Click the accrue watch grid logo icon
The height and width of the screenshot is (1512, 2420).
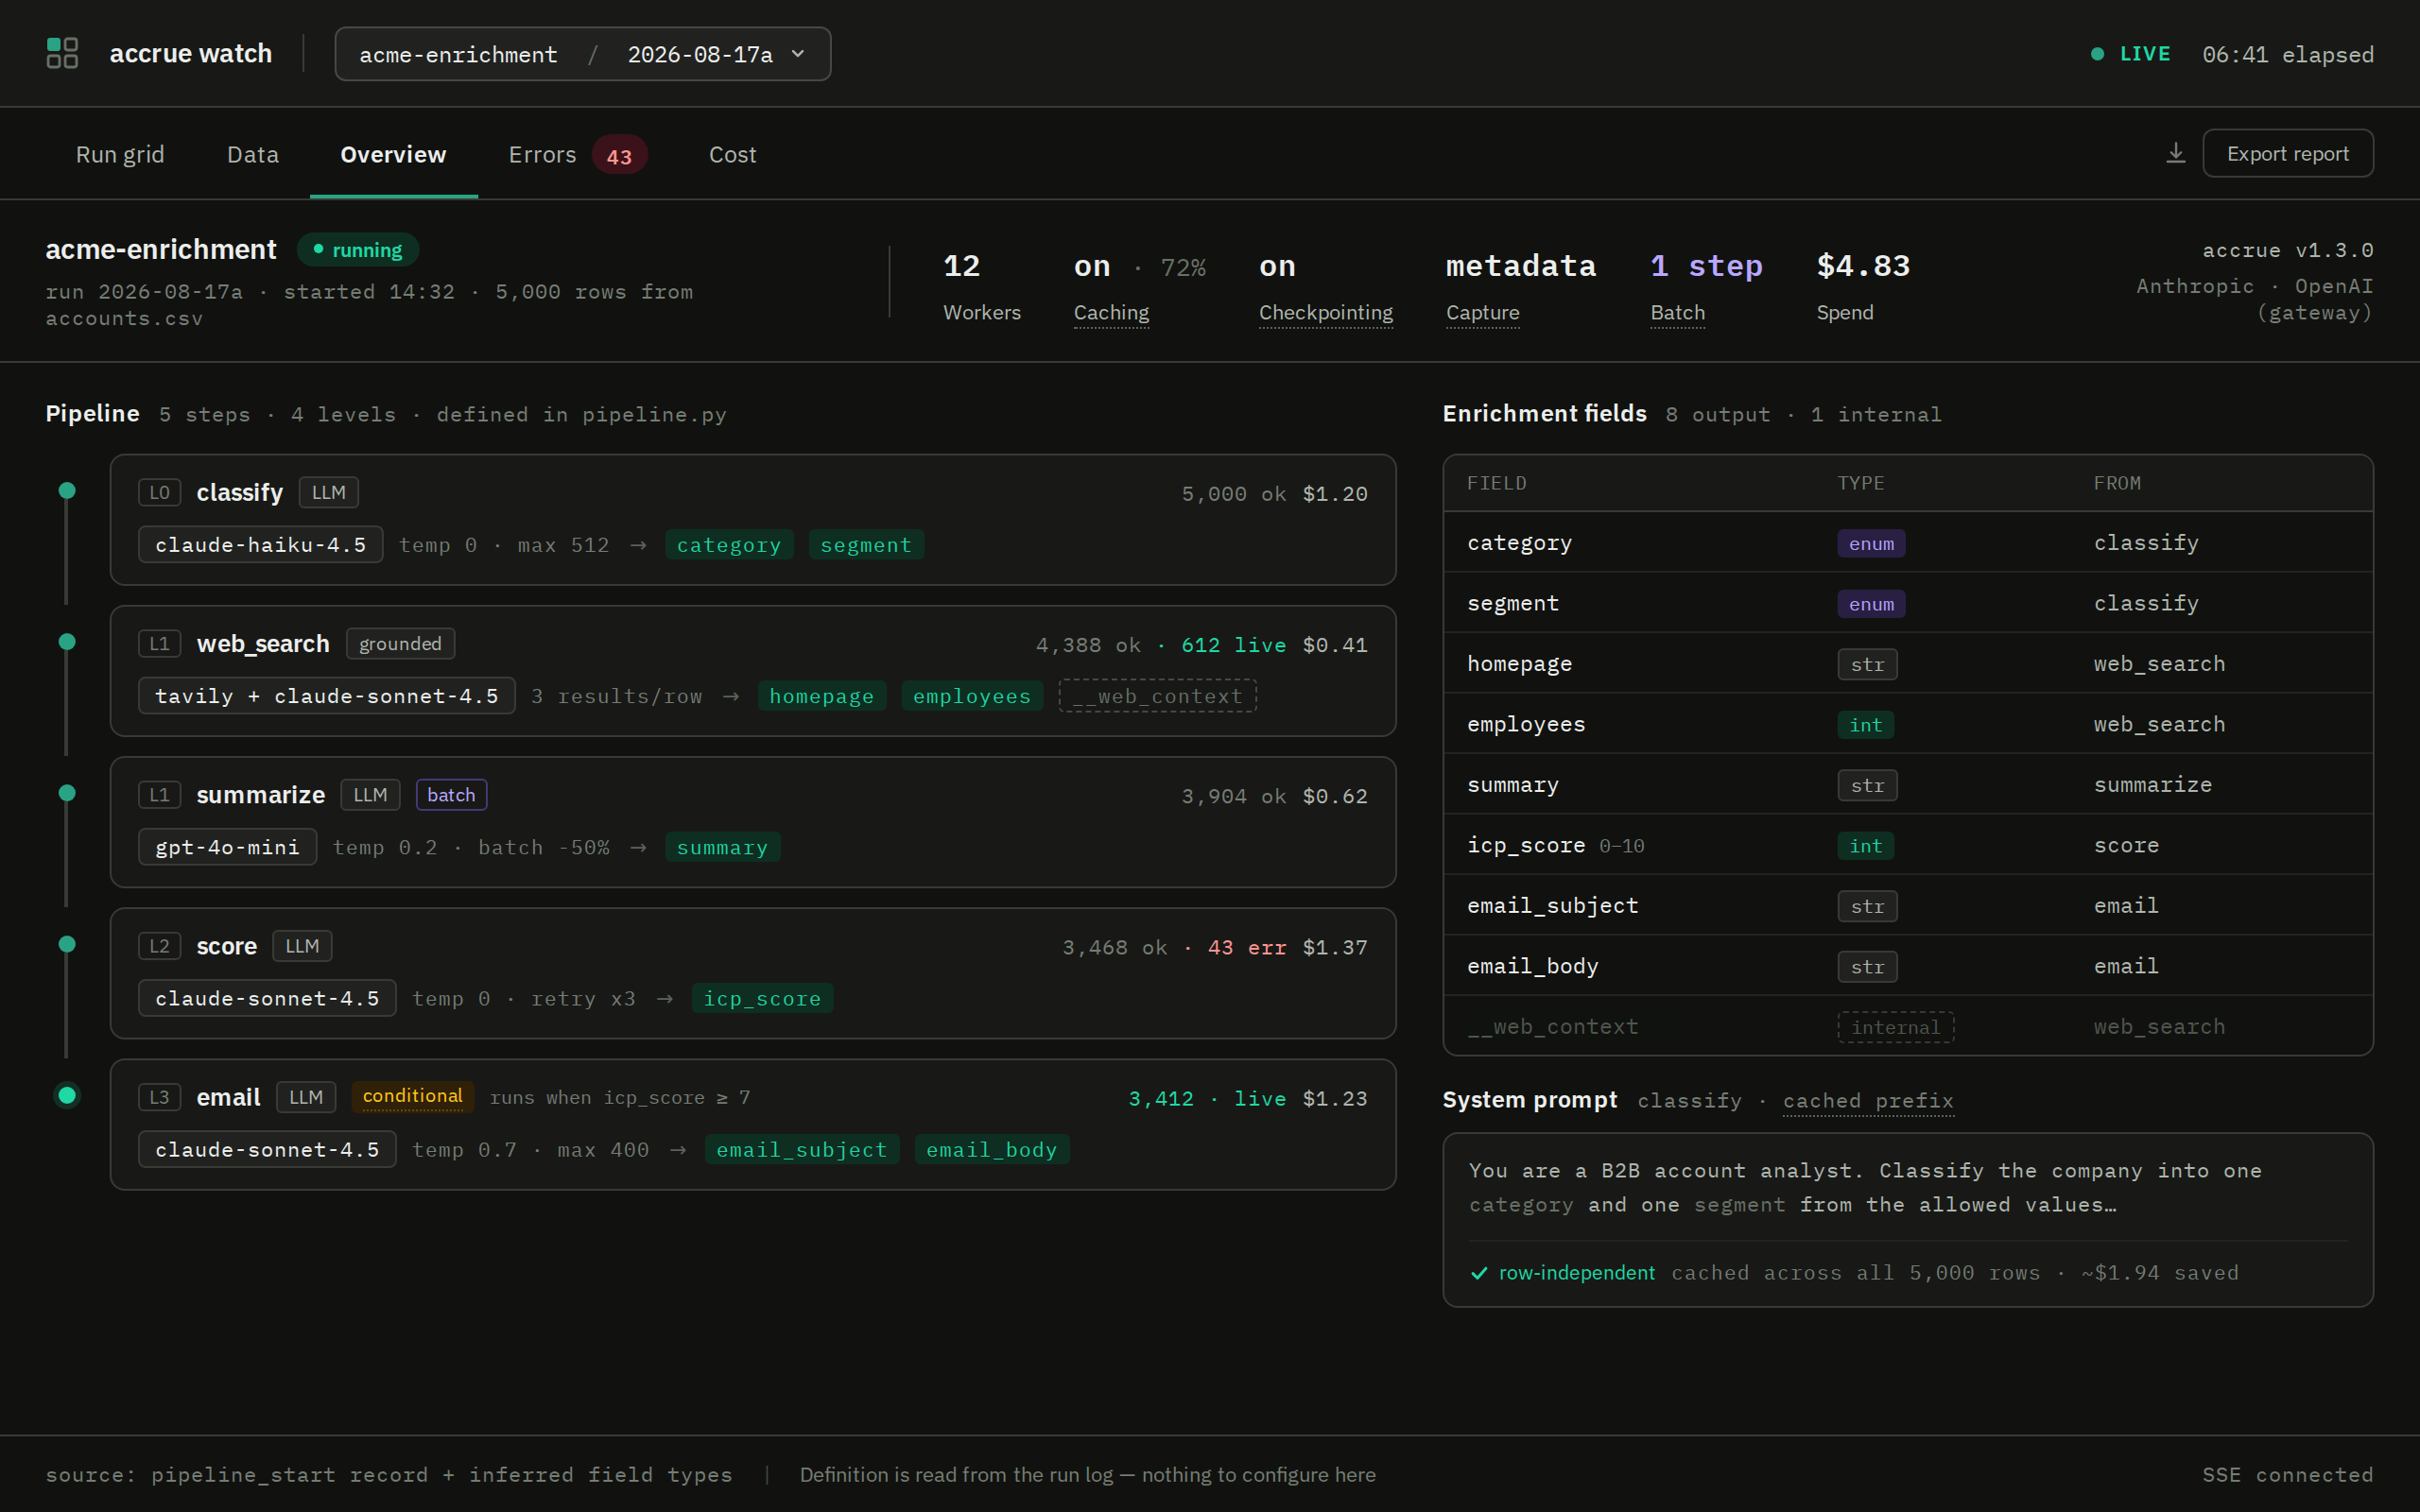click(x=62, y=53)
